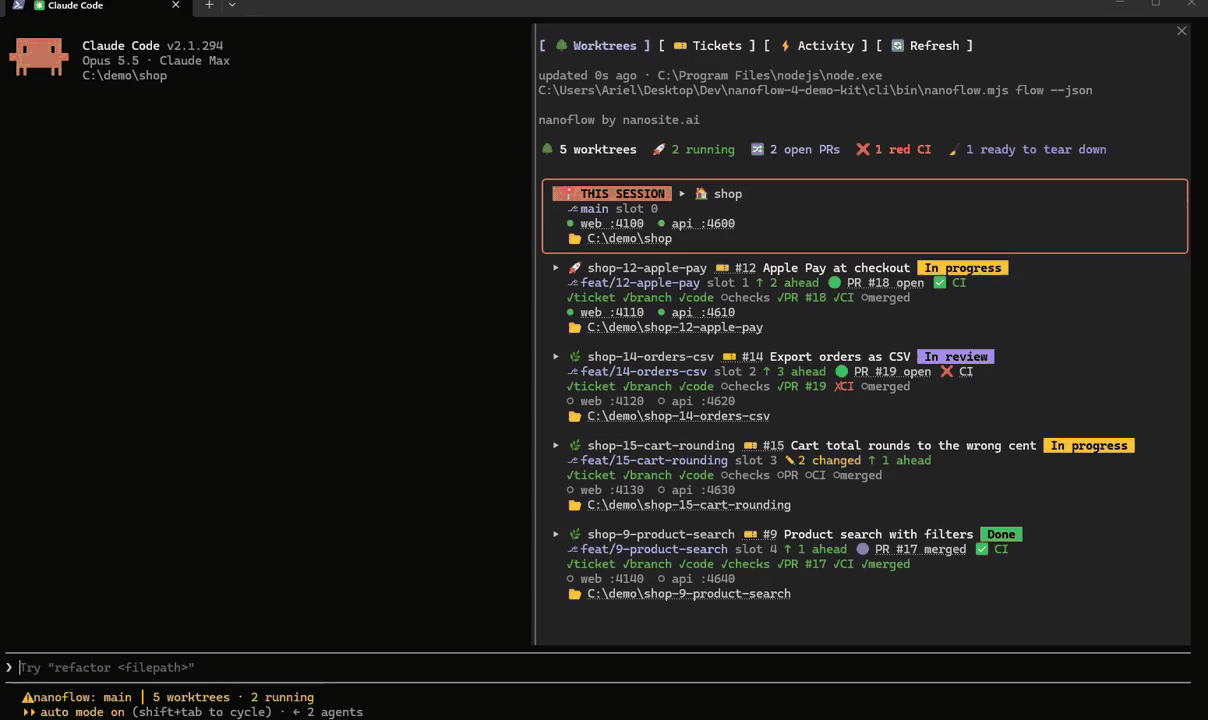The width and height of the screenshot is (1208, 720).
Task: Open folder icon for C:\demo\shop
Action: pos(574,239)
